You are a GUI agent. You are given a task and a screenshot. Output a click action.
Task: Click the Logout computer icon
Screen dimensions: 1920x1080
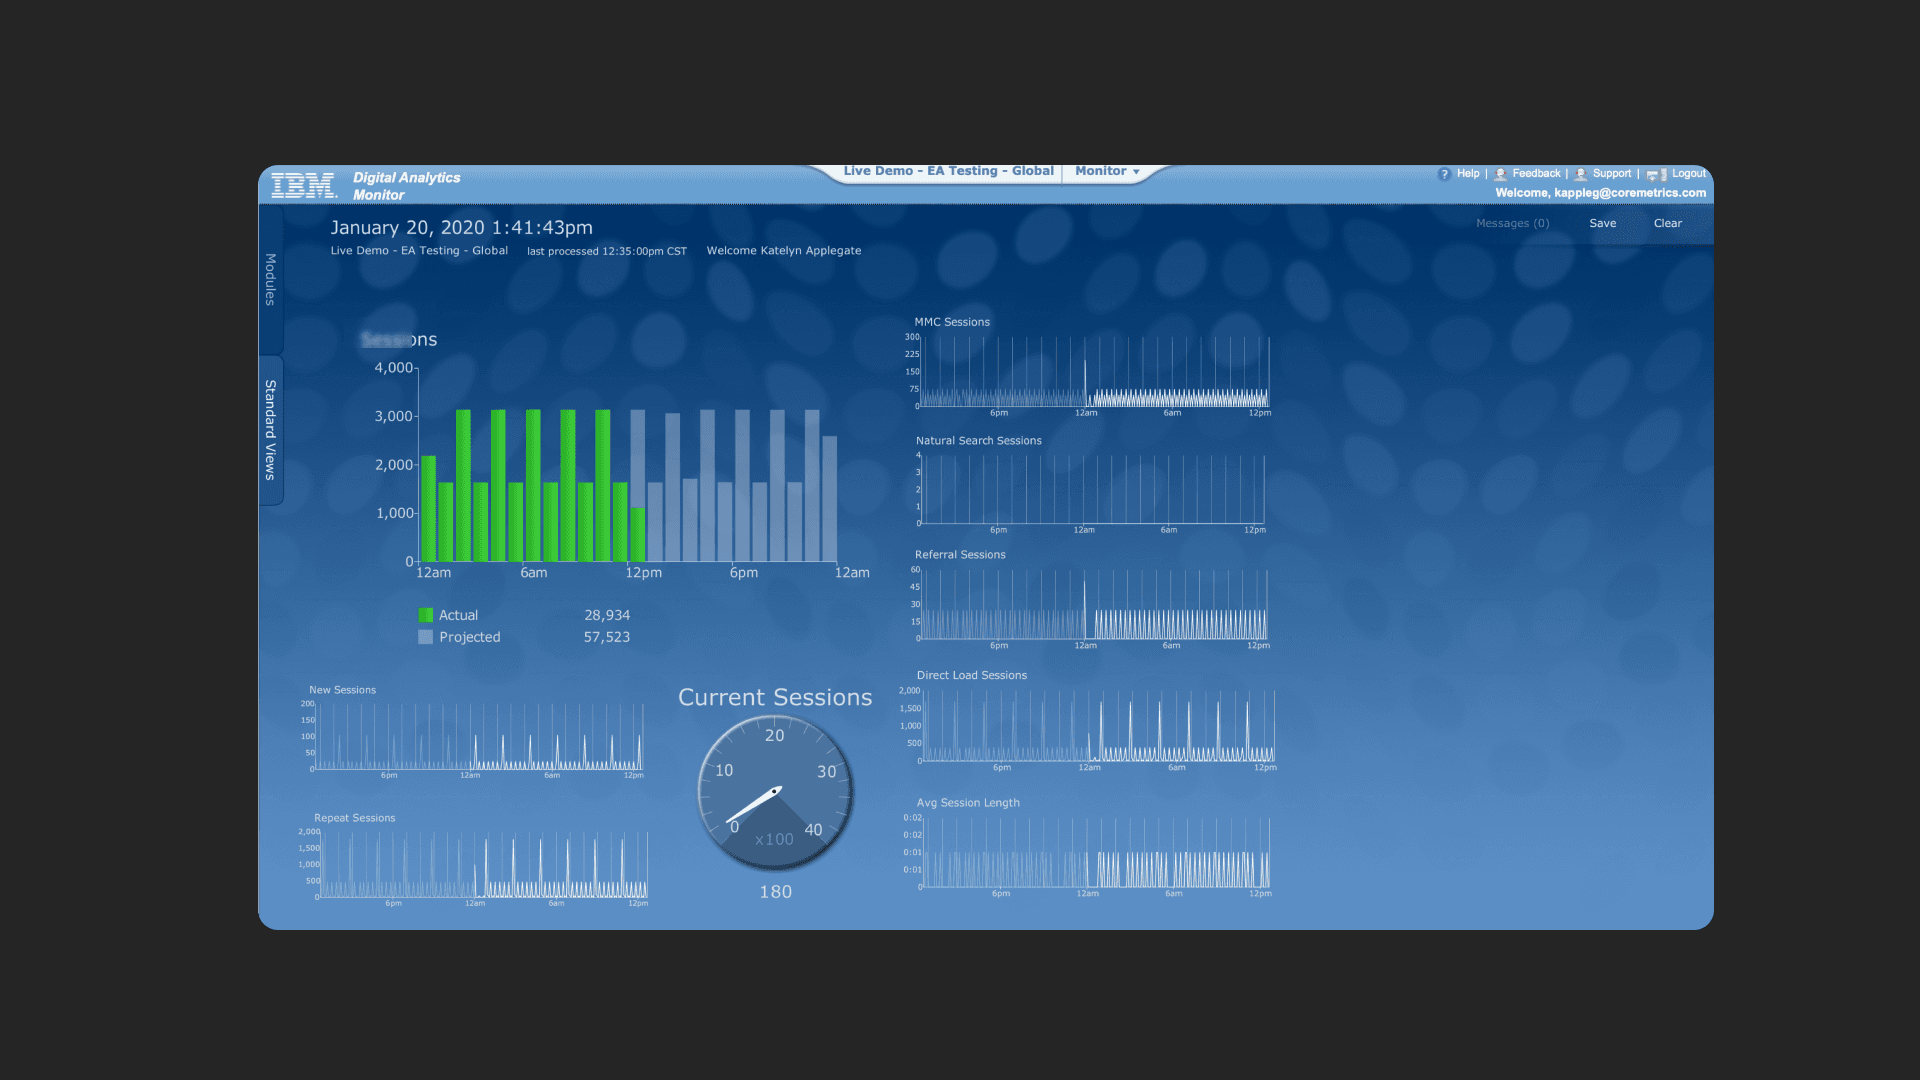coord(1657,174)
